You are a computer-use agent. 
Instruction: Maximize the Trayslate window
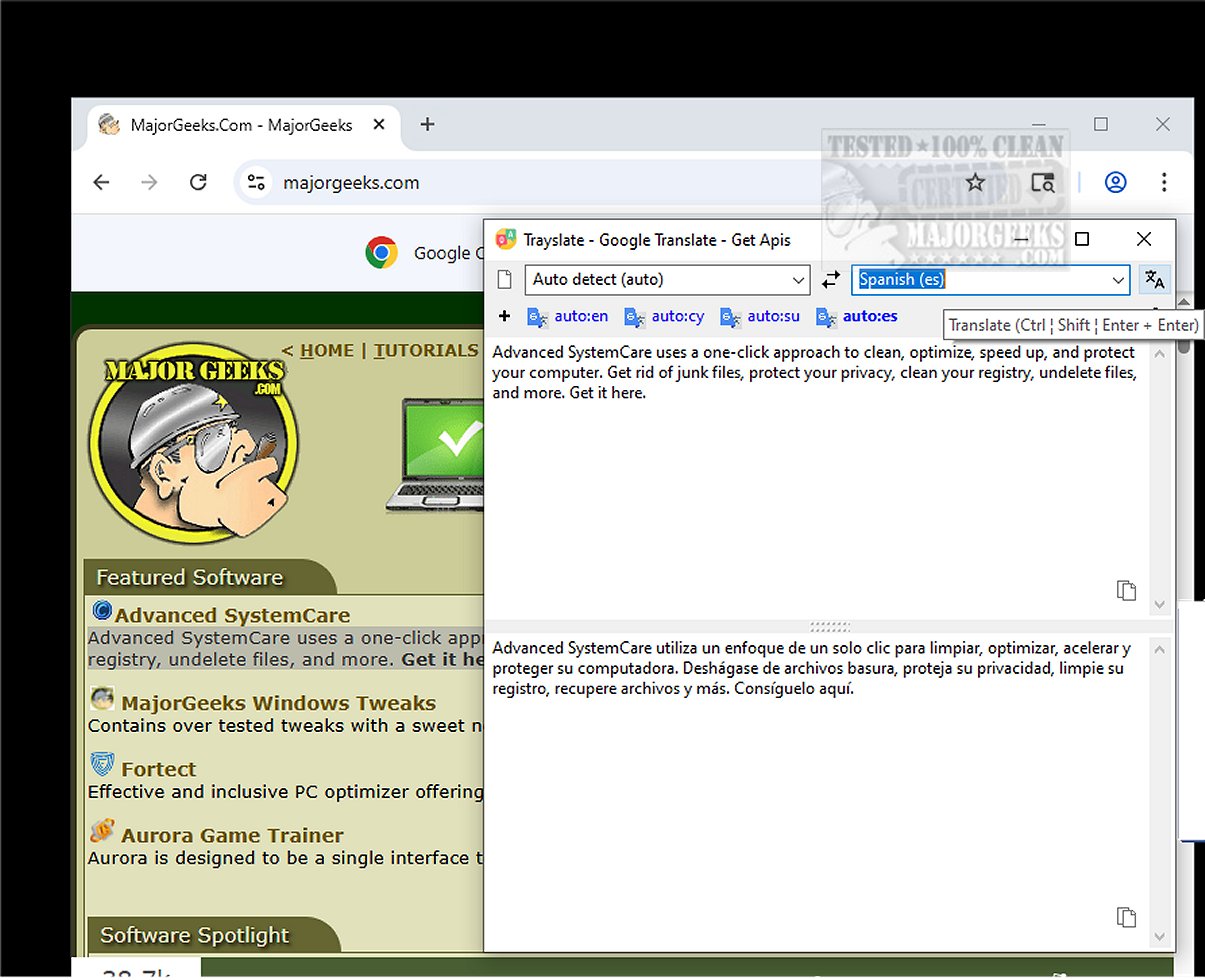tap(1081, 239)
